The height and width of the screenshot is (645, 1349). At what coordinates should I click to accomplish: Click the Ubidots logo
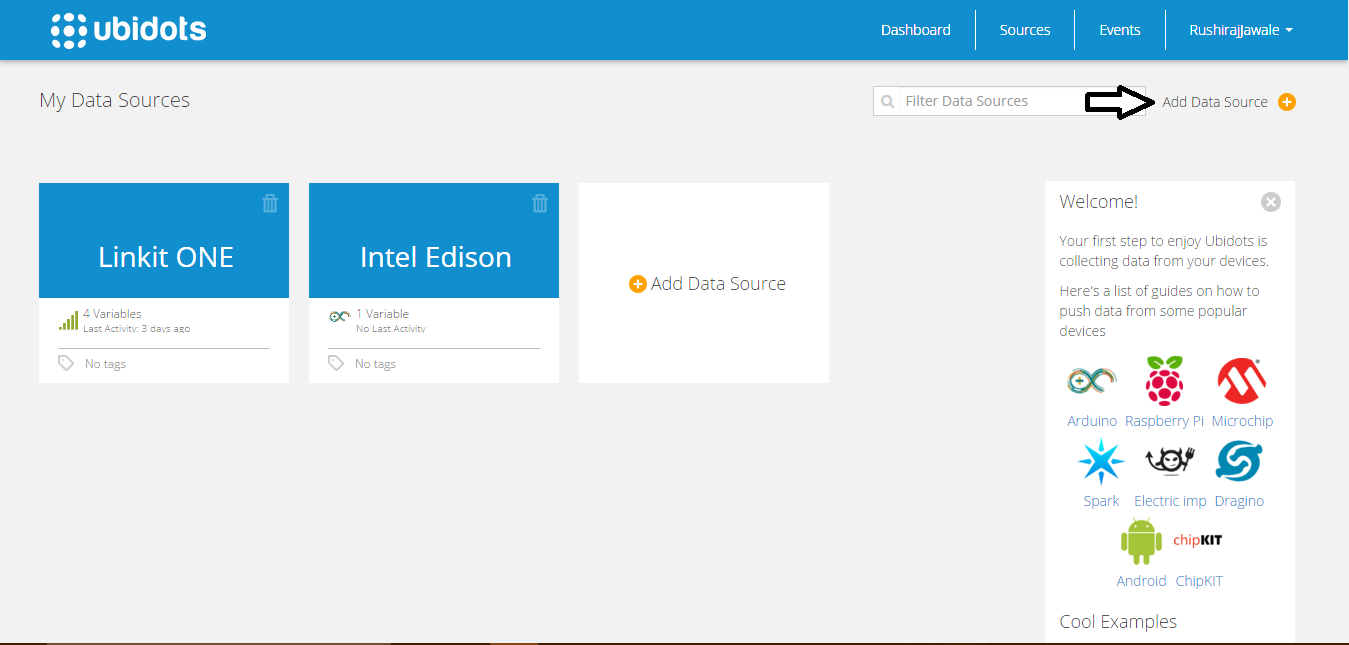[x=128, y=30]
